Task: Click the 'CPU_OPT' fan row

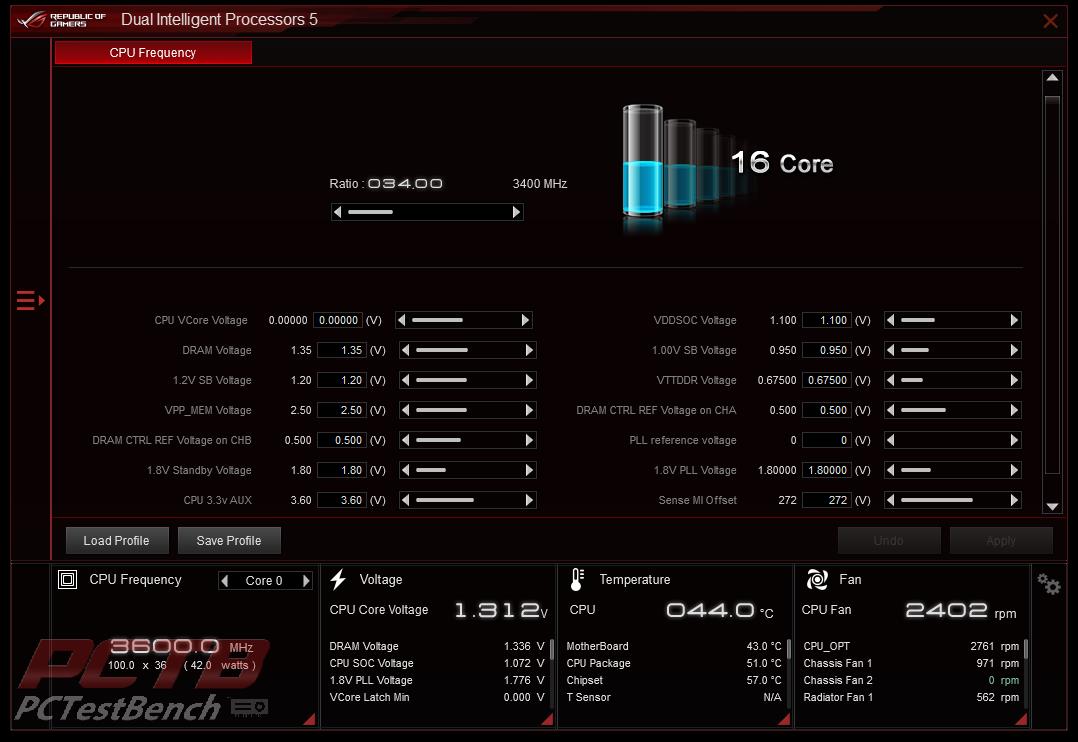Action: (911, 646)
